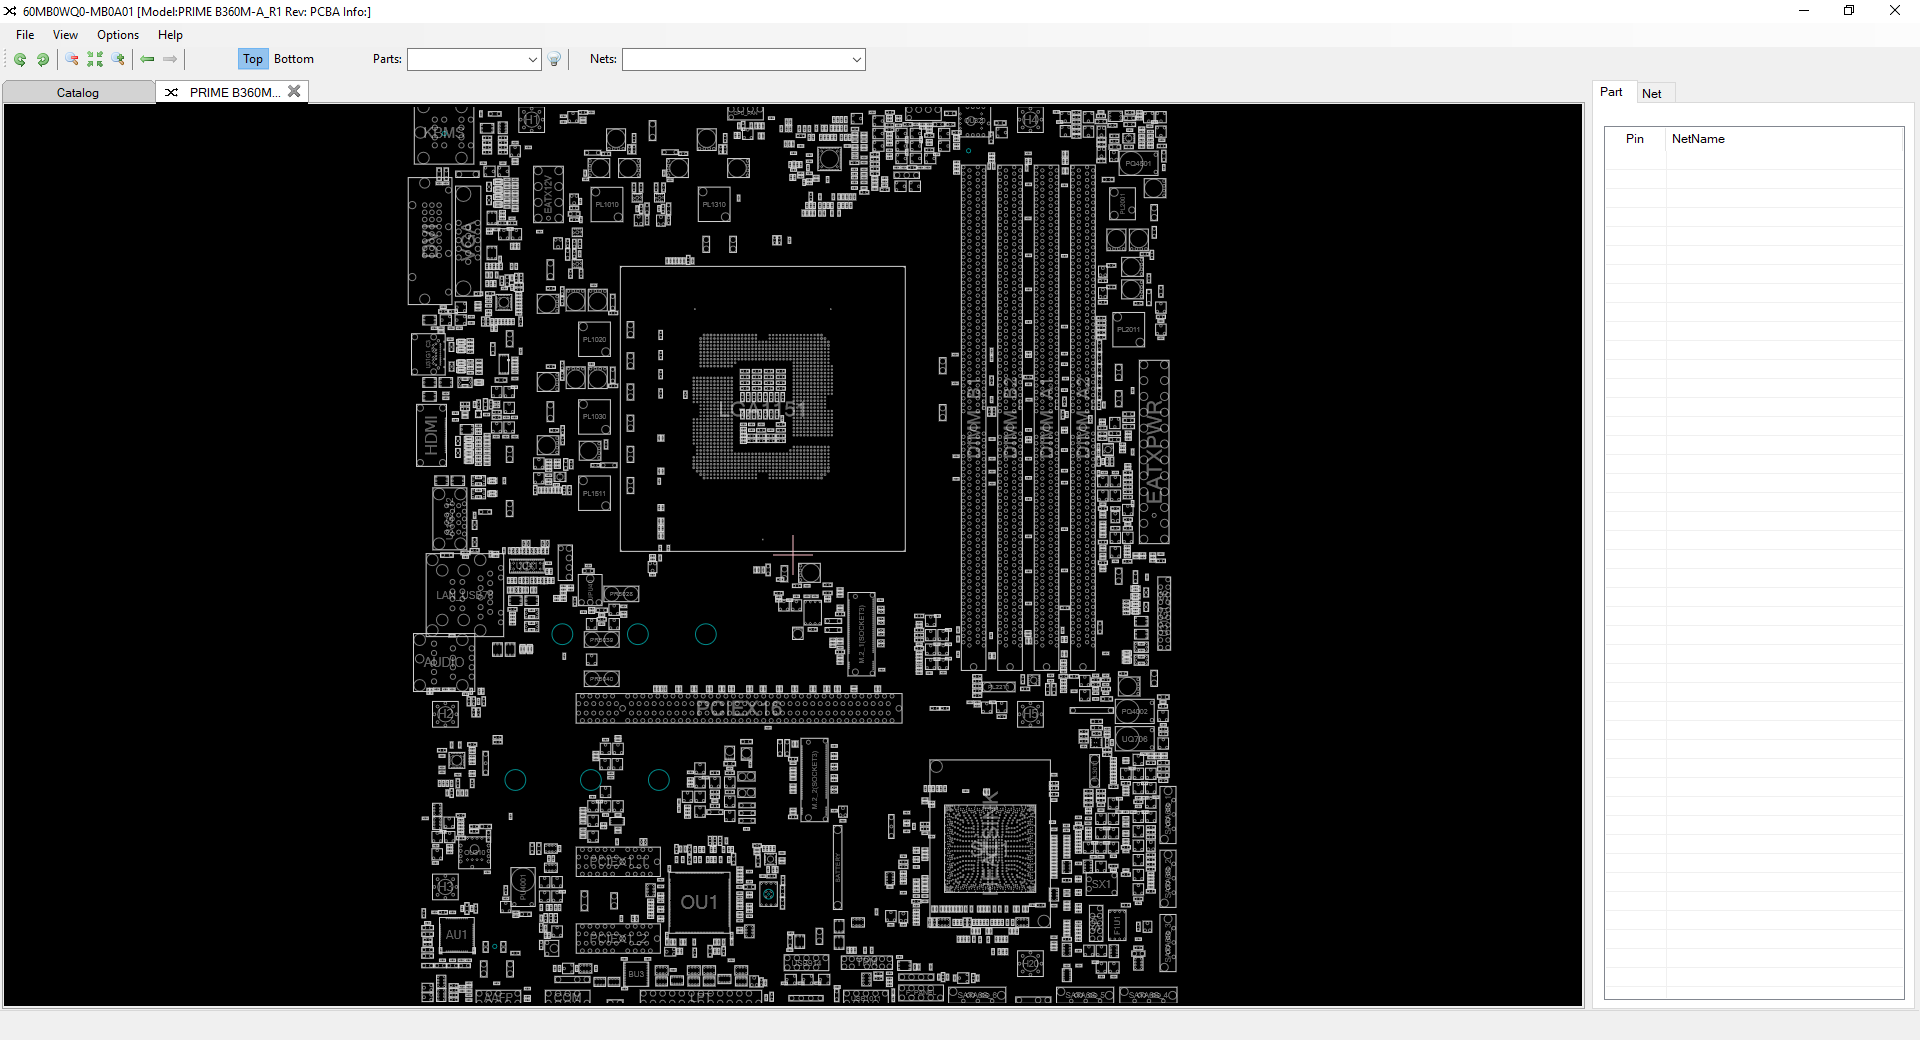Select the M.2 SOCKET3 connector near CPU

861,634
